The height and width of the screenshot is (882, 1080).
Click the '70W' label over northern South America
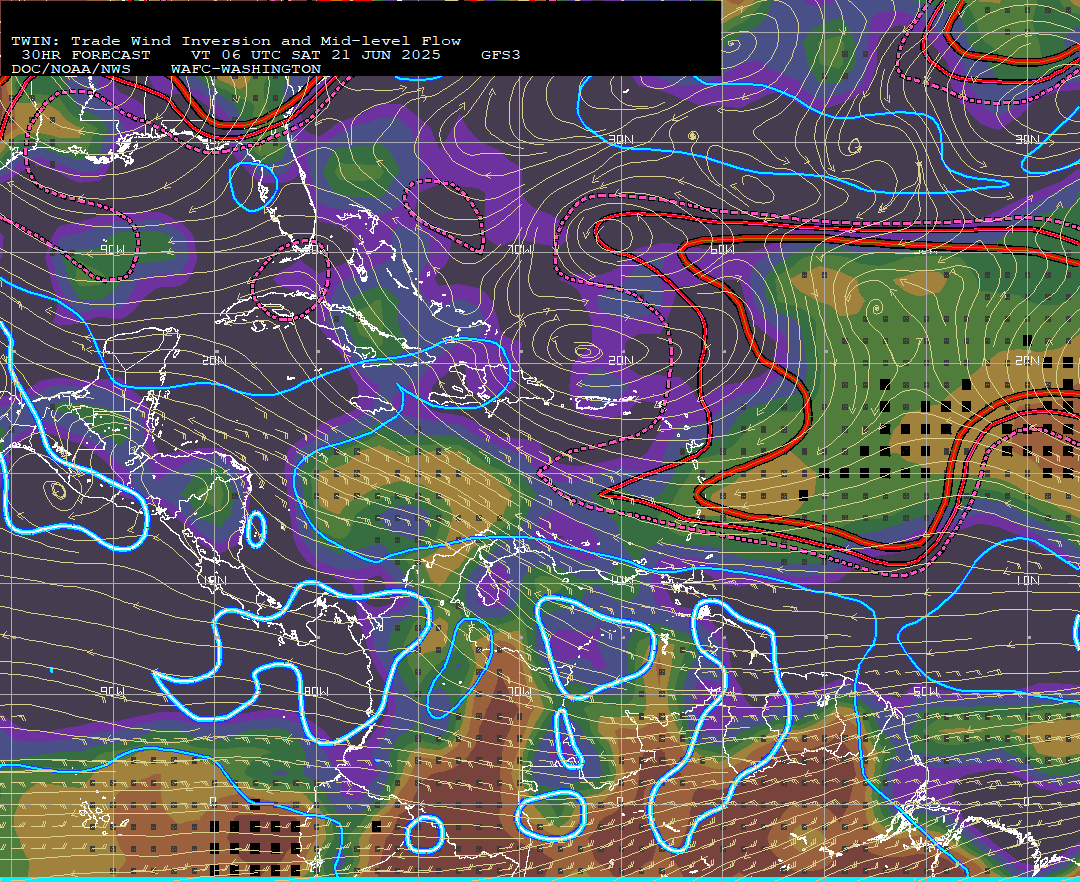(x=520, y=691)
